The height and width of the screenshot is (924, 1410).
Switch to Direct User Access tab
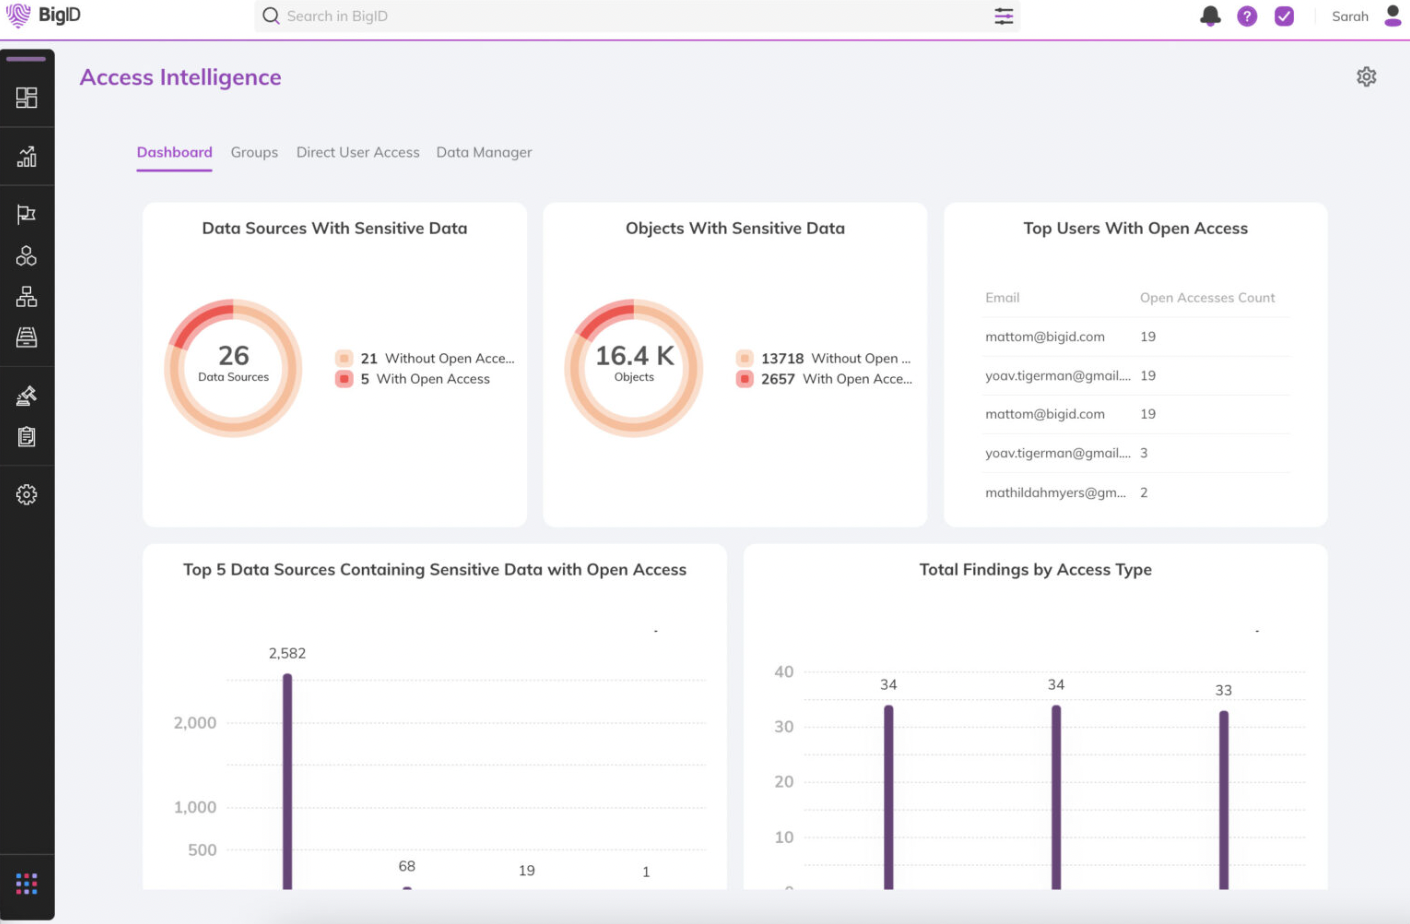point(357,152)
